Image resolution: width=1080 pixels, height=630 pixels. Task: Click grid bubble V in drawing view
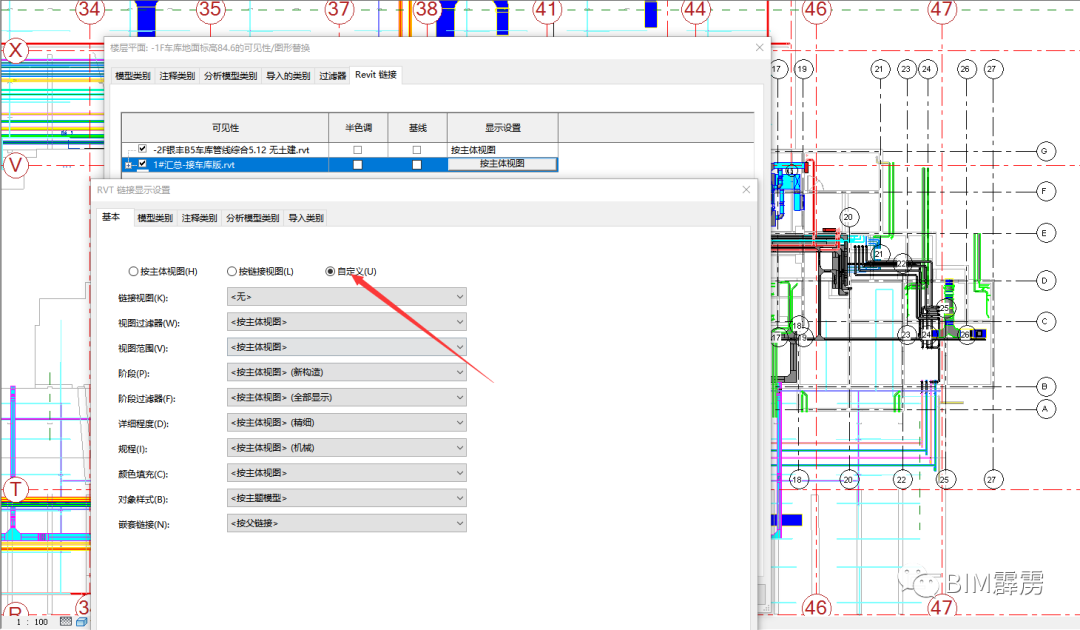click(15, 166)
